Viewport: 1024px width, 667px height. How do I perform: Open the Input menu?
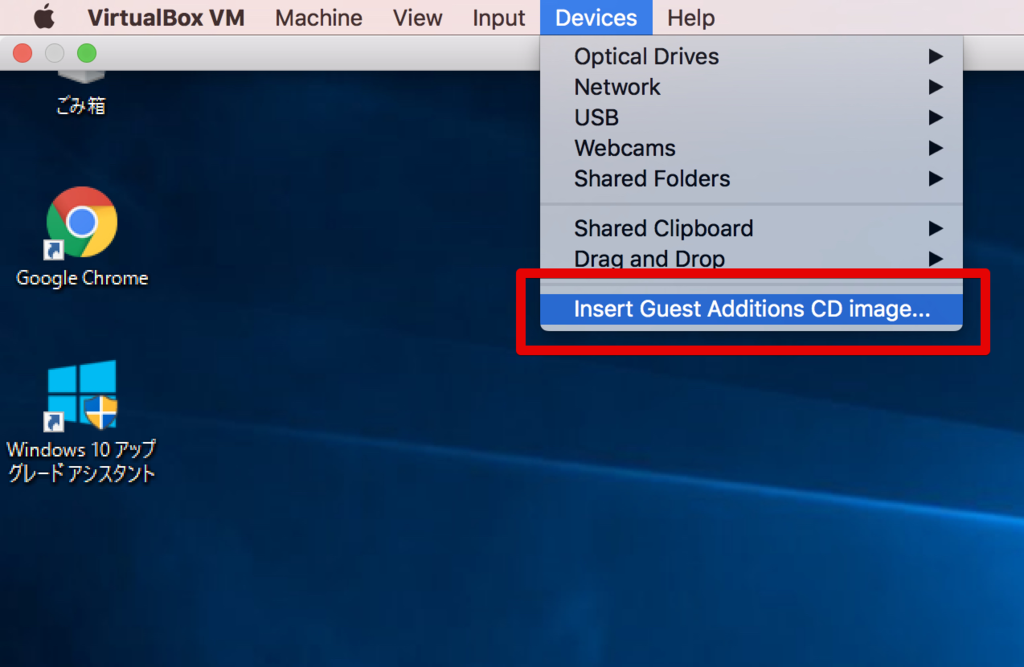pos(498,18)
